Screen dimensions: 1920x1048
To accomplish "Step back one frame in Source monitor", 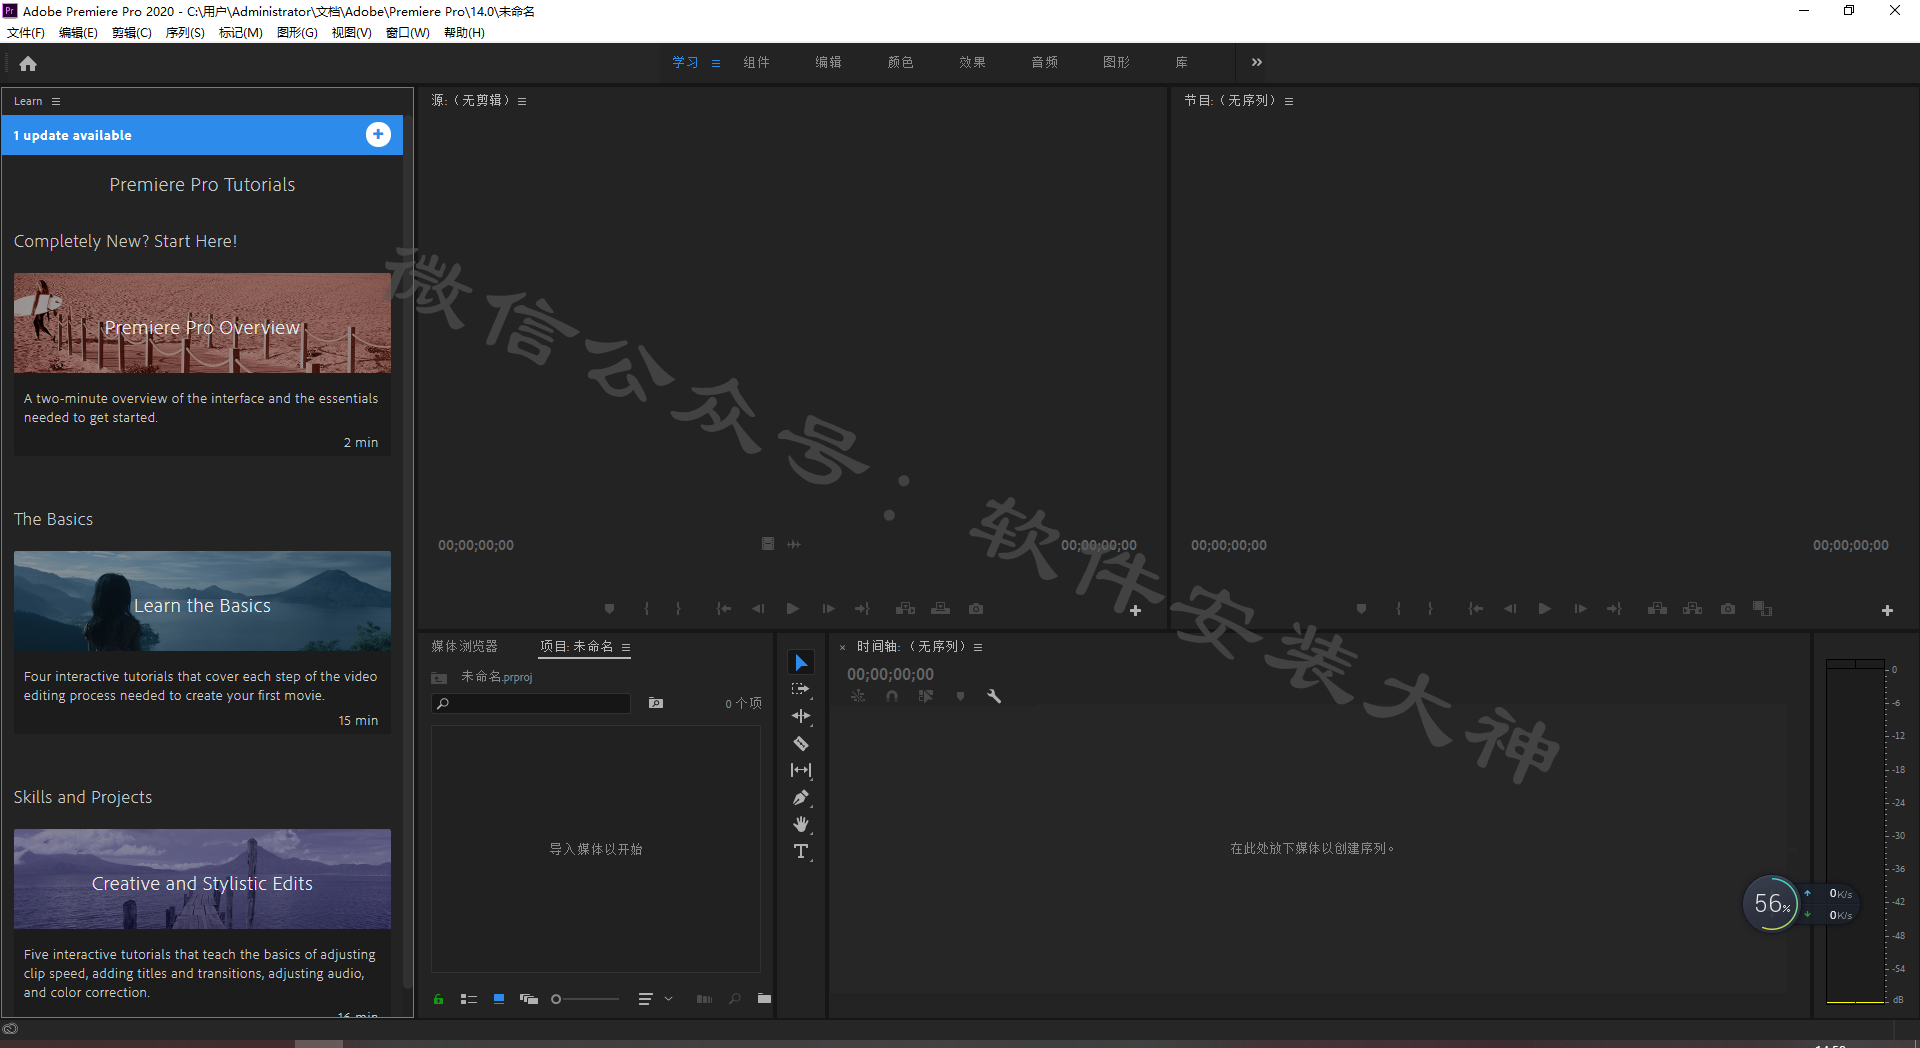I will tap(758, 609).
